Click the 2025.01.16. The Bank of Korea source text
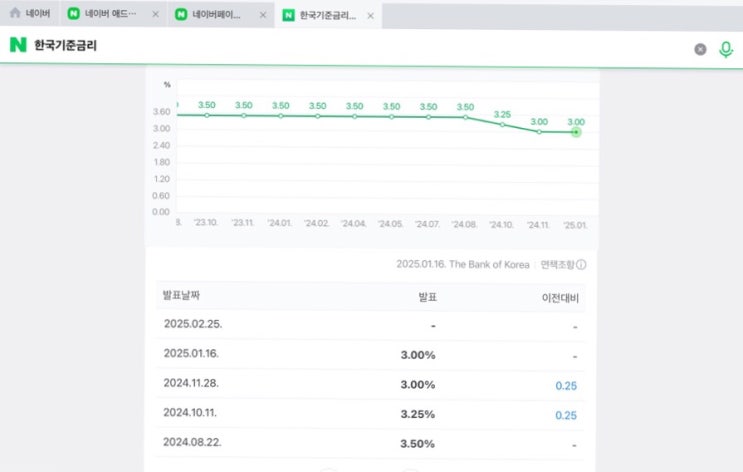Screen dimensions: 743x472 (462, 264)
